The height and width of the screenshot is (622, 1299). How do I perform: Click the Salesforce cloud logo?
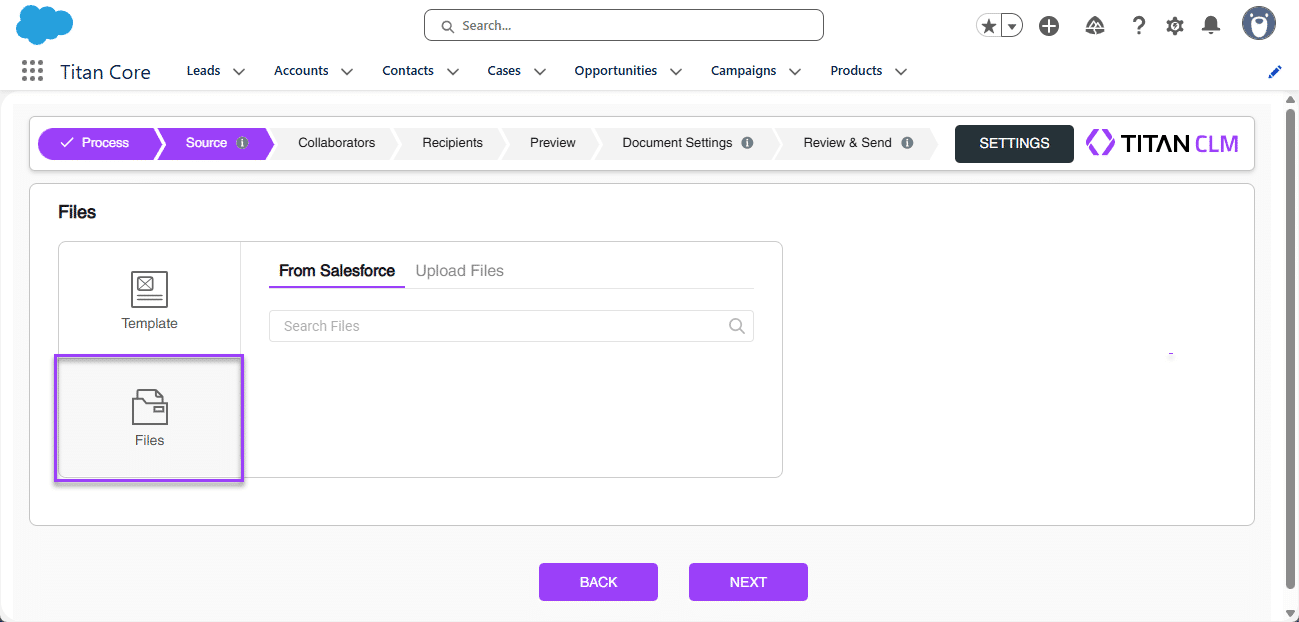(45, 24)
